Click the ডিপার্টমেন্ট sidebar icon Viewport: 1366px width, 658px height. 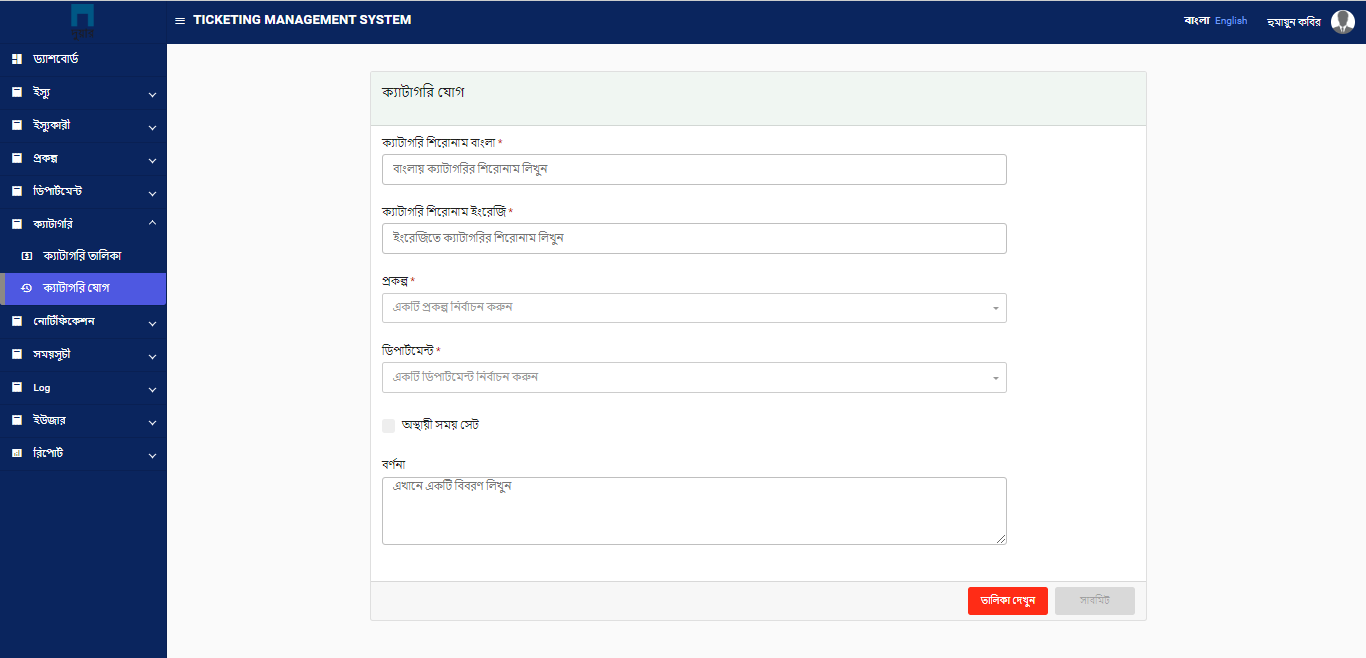[x=16, y=191]
